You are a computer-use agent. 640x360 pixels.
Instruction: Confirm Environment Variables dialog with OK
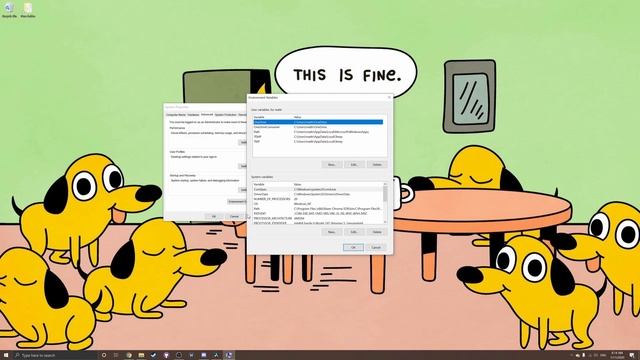[x=353, y=247]
